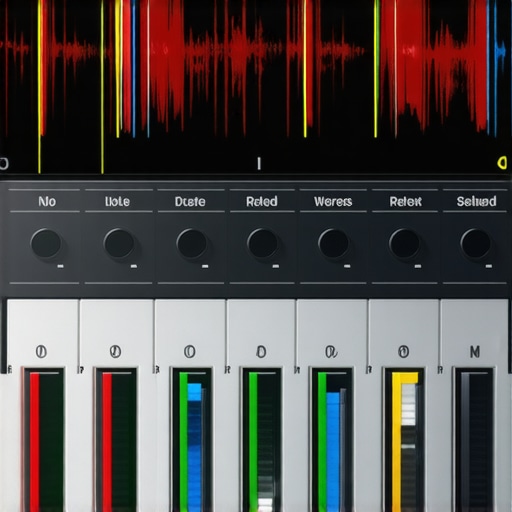
Task: Click the knob under the Uole label
Action: pyautogui.click(x=119, y=243)
